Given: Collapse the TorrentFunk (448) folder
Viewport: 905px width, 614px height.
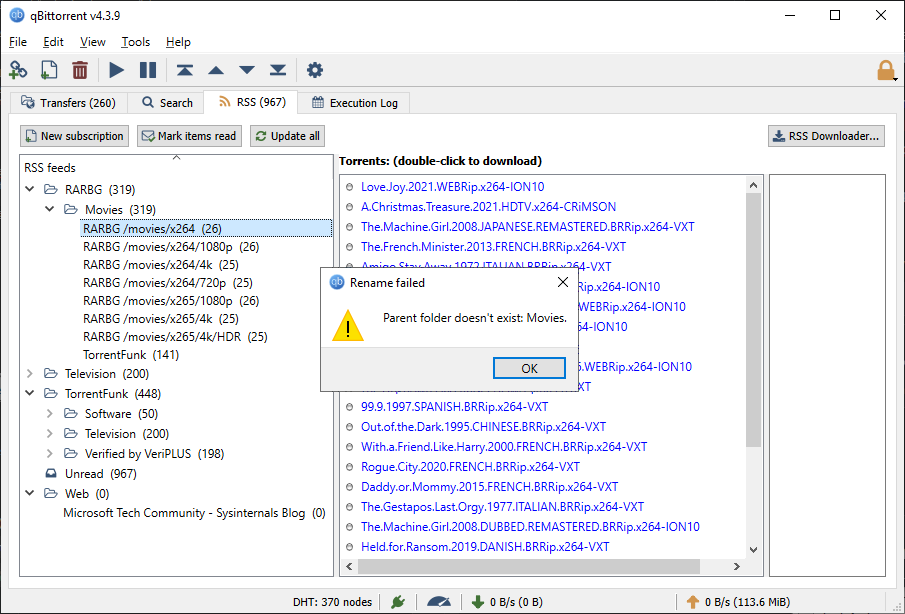Looking at the screenshot, I should click(30, 394).
